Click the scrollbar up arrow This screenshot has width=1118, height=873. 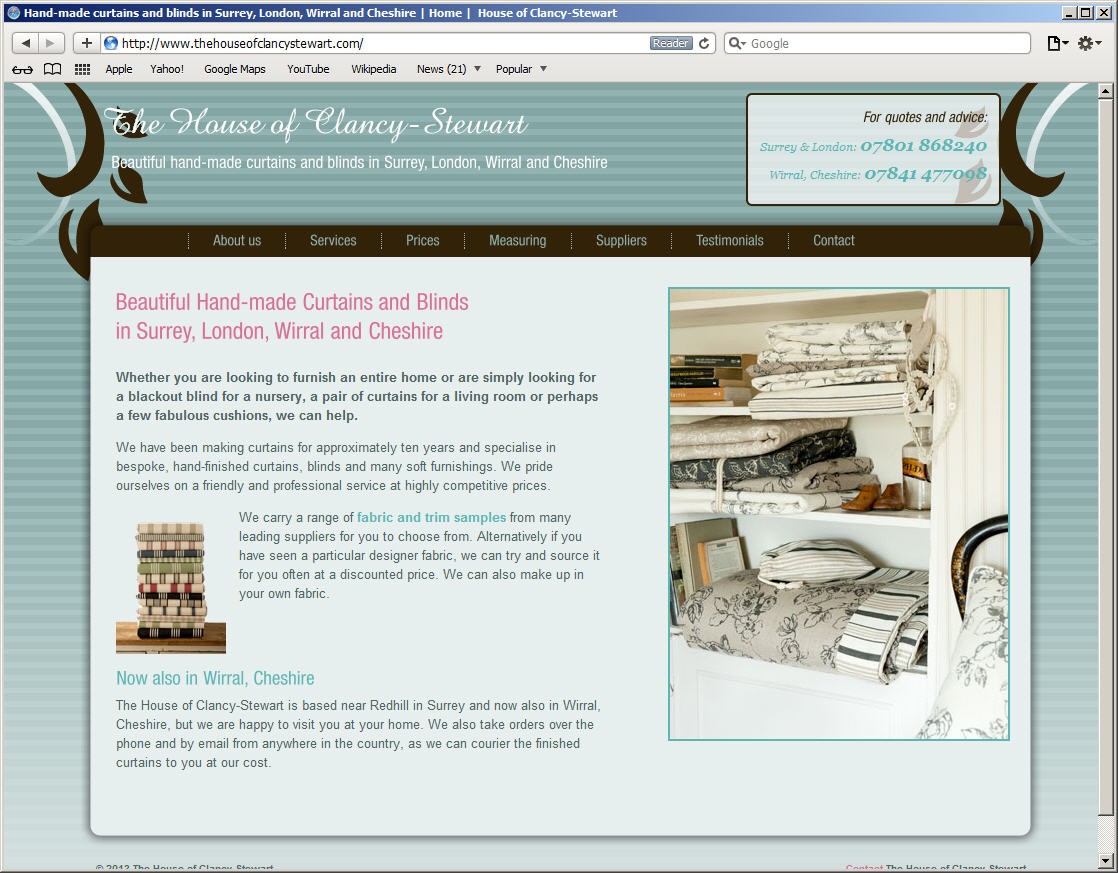(x=1105, y=91)
